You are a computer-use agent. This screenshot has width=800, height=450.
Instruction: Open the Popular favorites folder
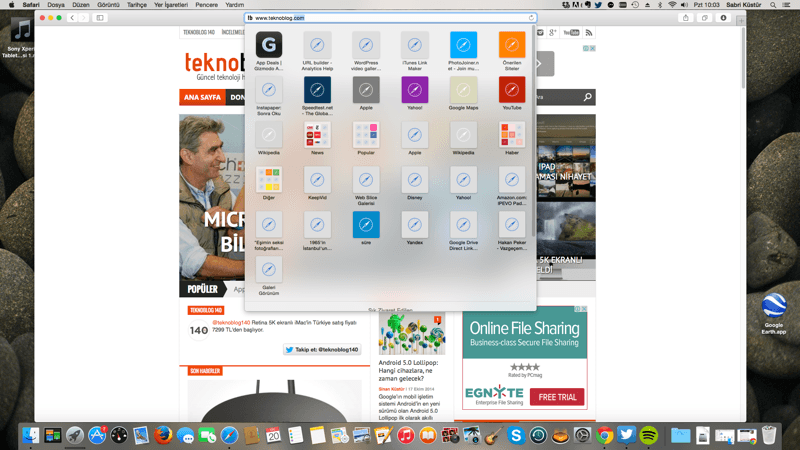366,135
